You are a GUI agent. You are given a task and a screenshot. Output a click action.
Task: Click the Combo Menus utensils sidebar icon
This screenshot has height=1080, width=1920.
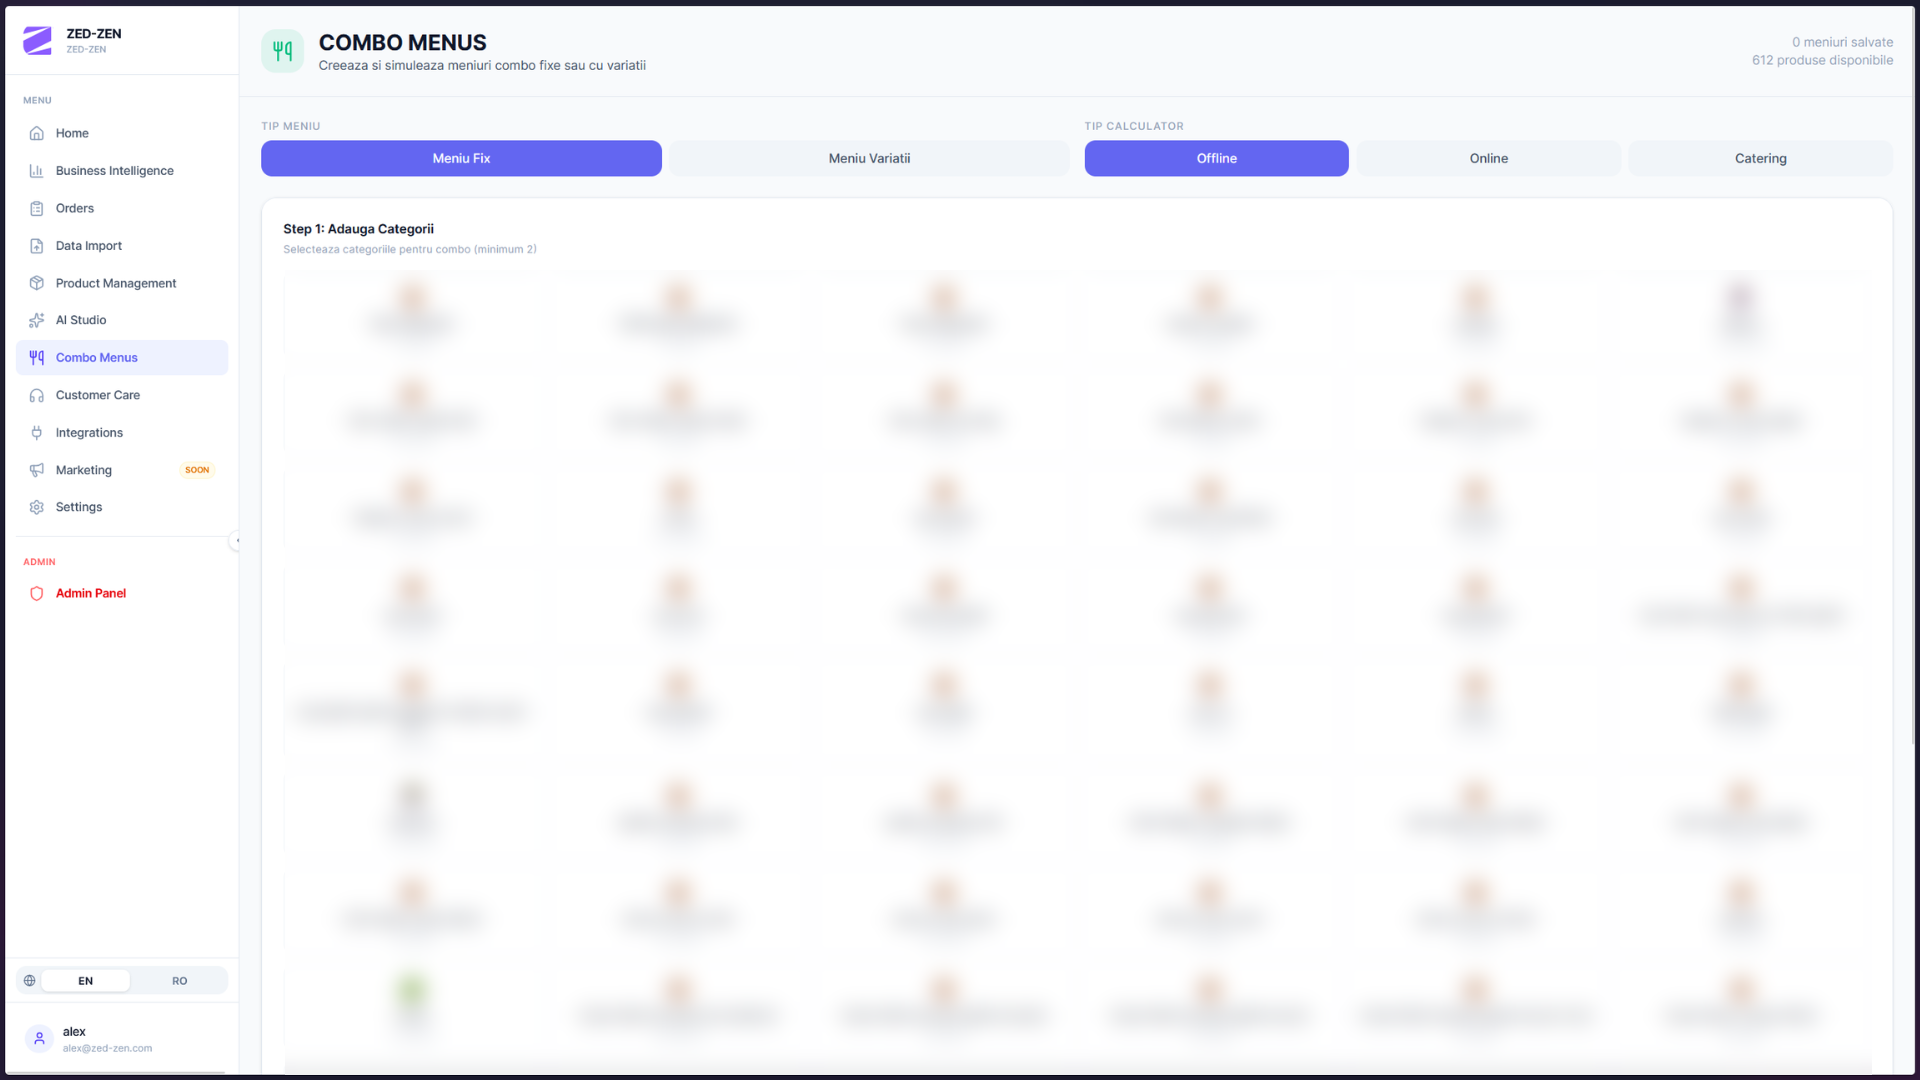37,358
